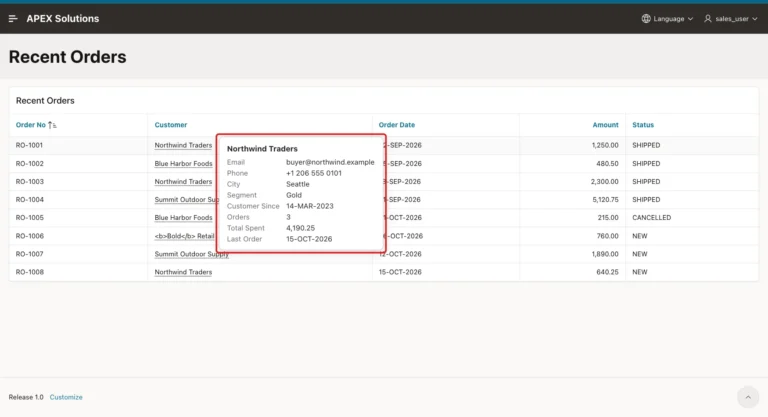Click the sales_user person icon
Screen dimensions: 768x417
(x=708, y=19)
